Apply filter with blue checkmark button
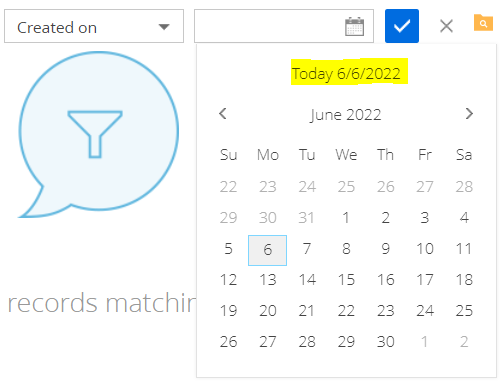Screen dimensions: 504x387 [x=402, y=26]
